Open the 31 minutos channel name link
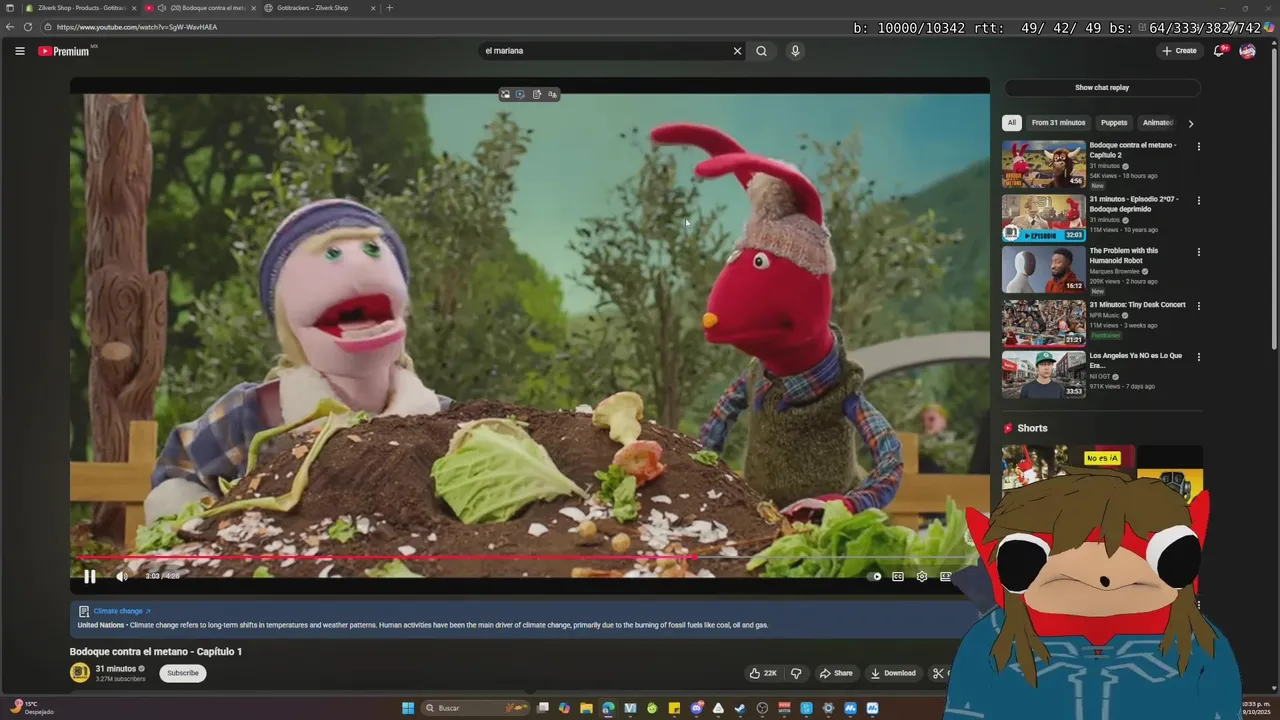The height and width of the screenshot is (720, 1280). click(x=116, y=669)
